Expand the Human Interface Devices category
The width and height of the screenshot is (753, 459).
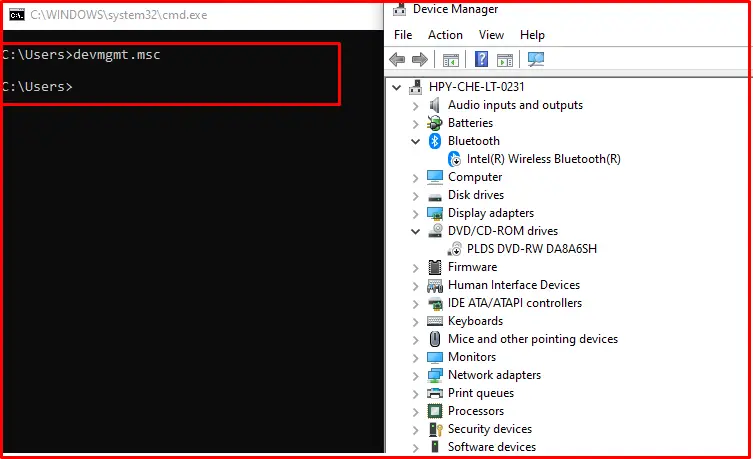point(415,286)
